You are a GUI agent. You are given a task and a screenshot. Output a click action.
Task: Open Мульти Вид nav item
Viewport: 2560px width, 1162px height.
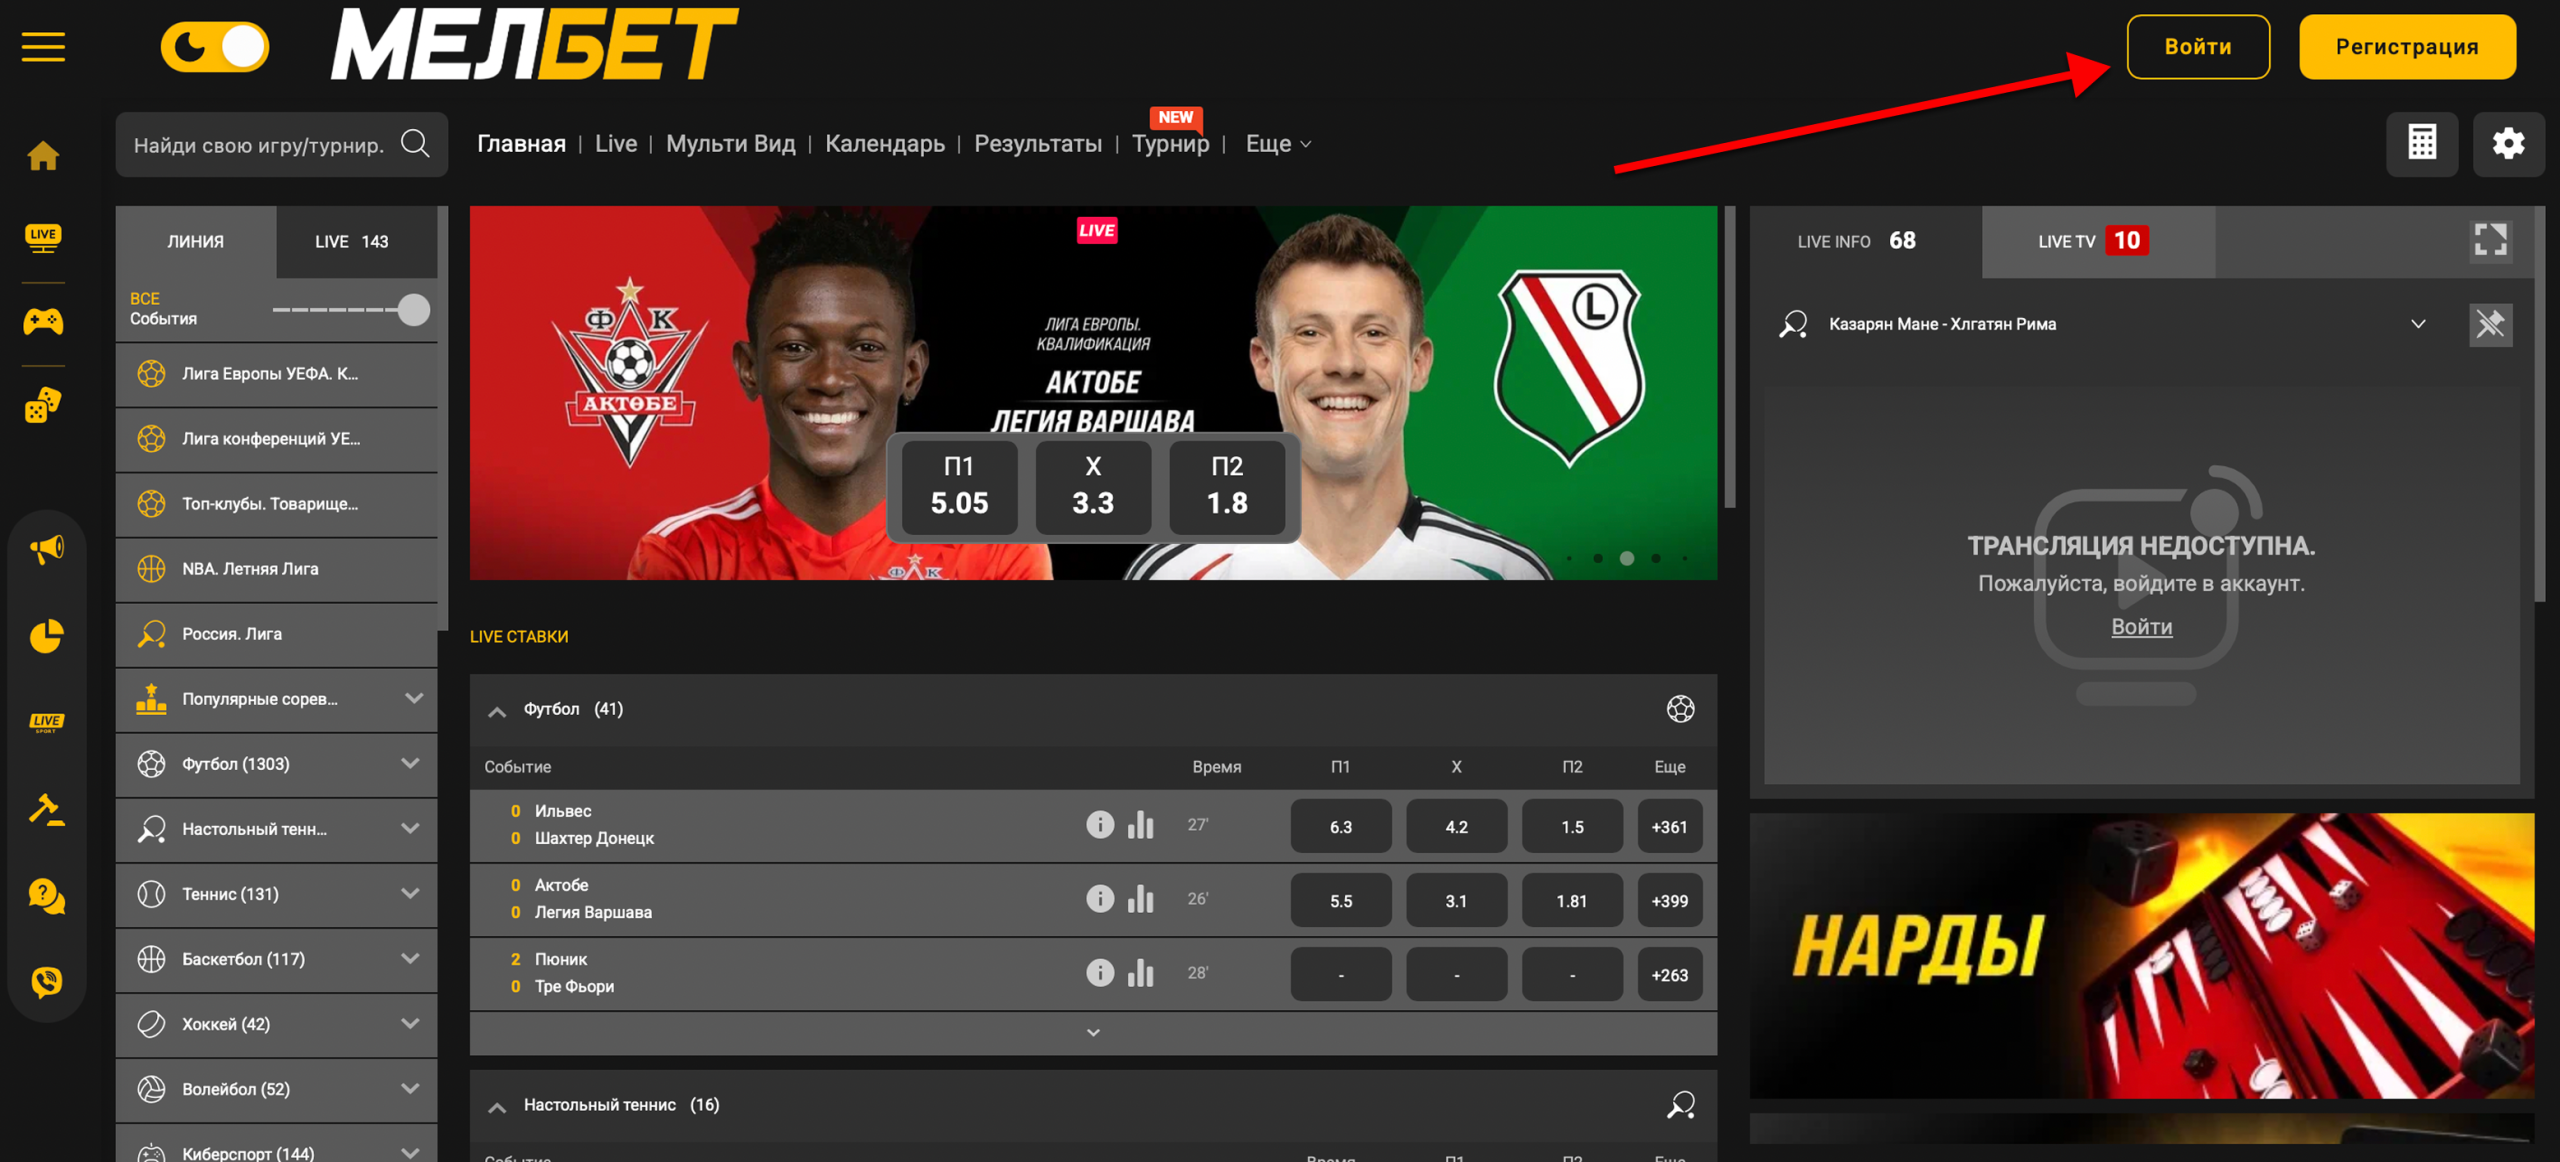pos(731,144)
